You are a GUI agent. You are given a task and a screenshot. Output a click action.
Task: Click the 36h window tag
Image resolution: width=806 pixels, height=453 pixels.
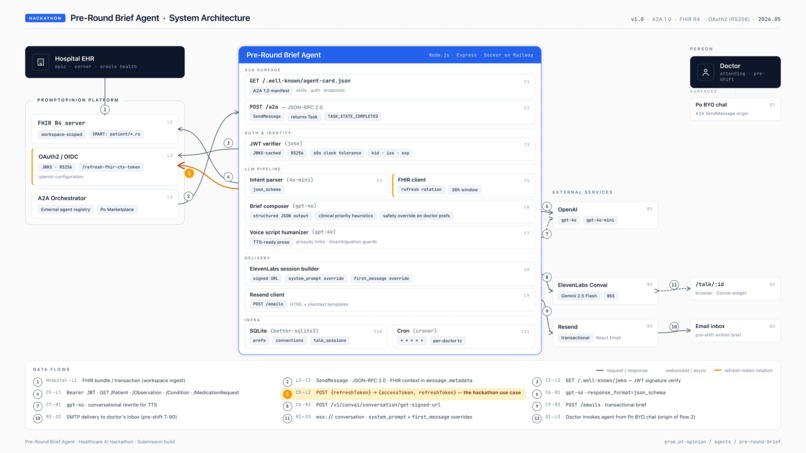465,190
